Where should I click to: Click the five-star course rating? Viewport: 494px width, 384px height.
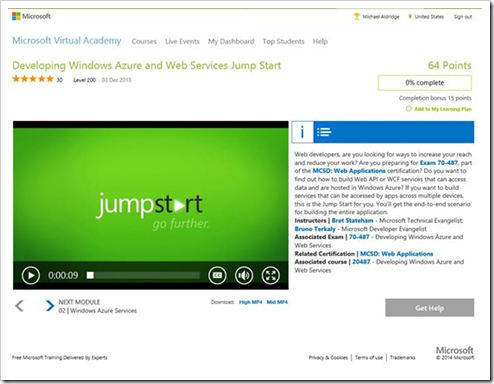33,79
